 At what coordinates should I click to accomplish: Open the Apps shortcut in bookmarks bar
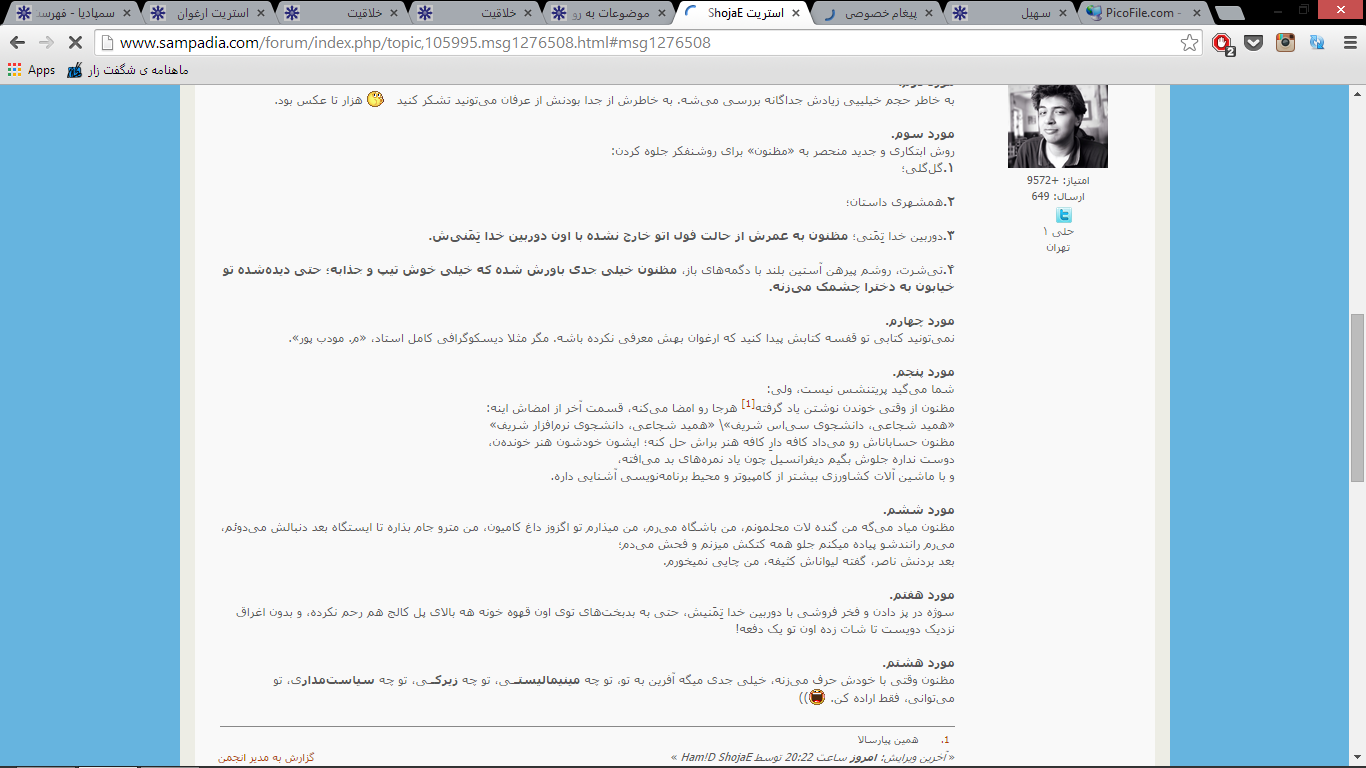[31, 70]
